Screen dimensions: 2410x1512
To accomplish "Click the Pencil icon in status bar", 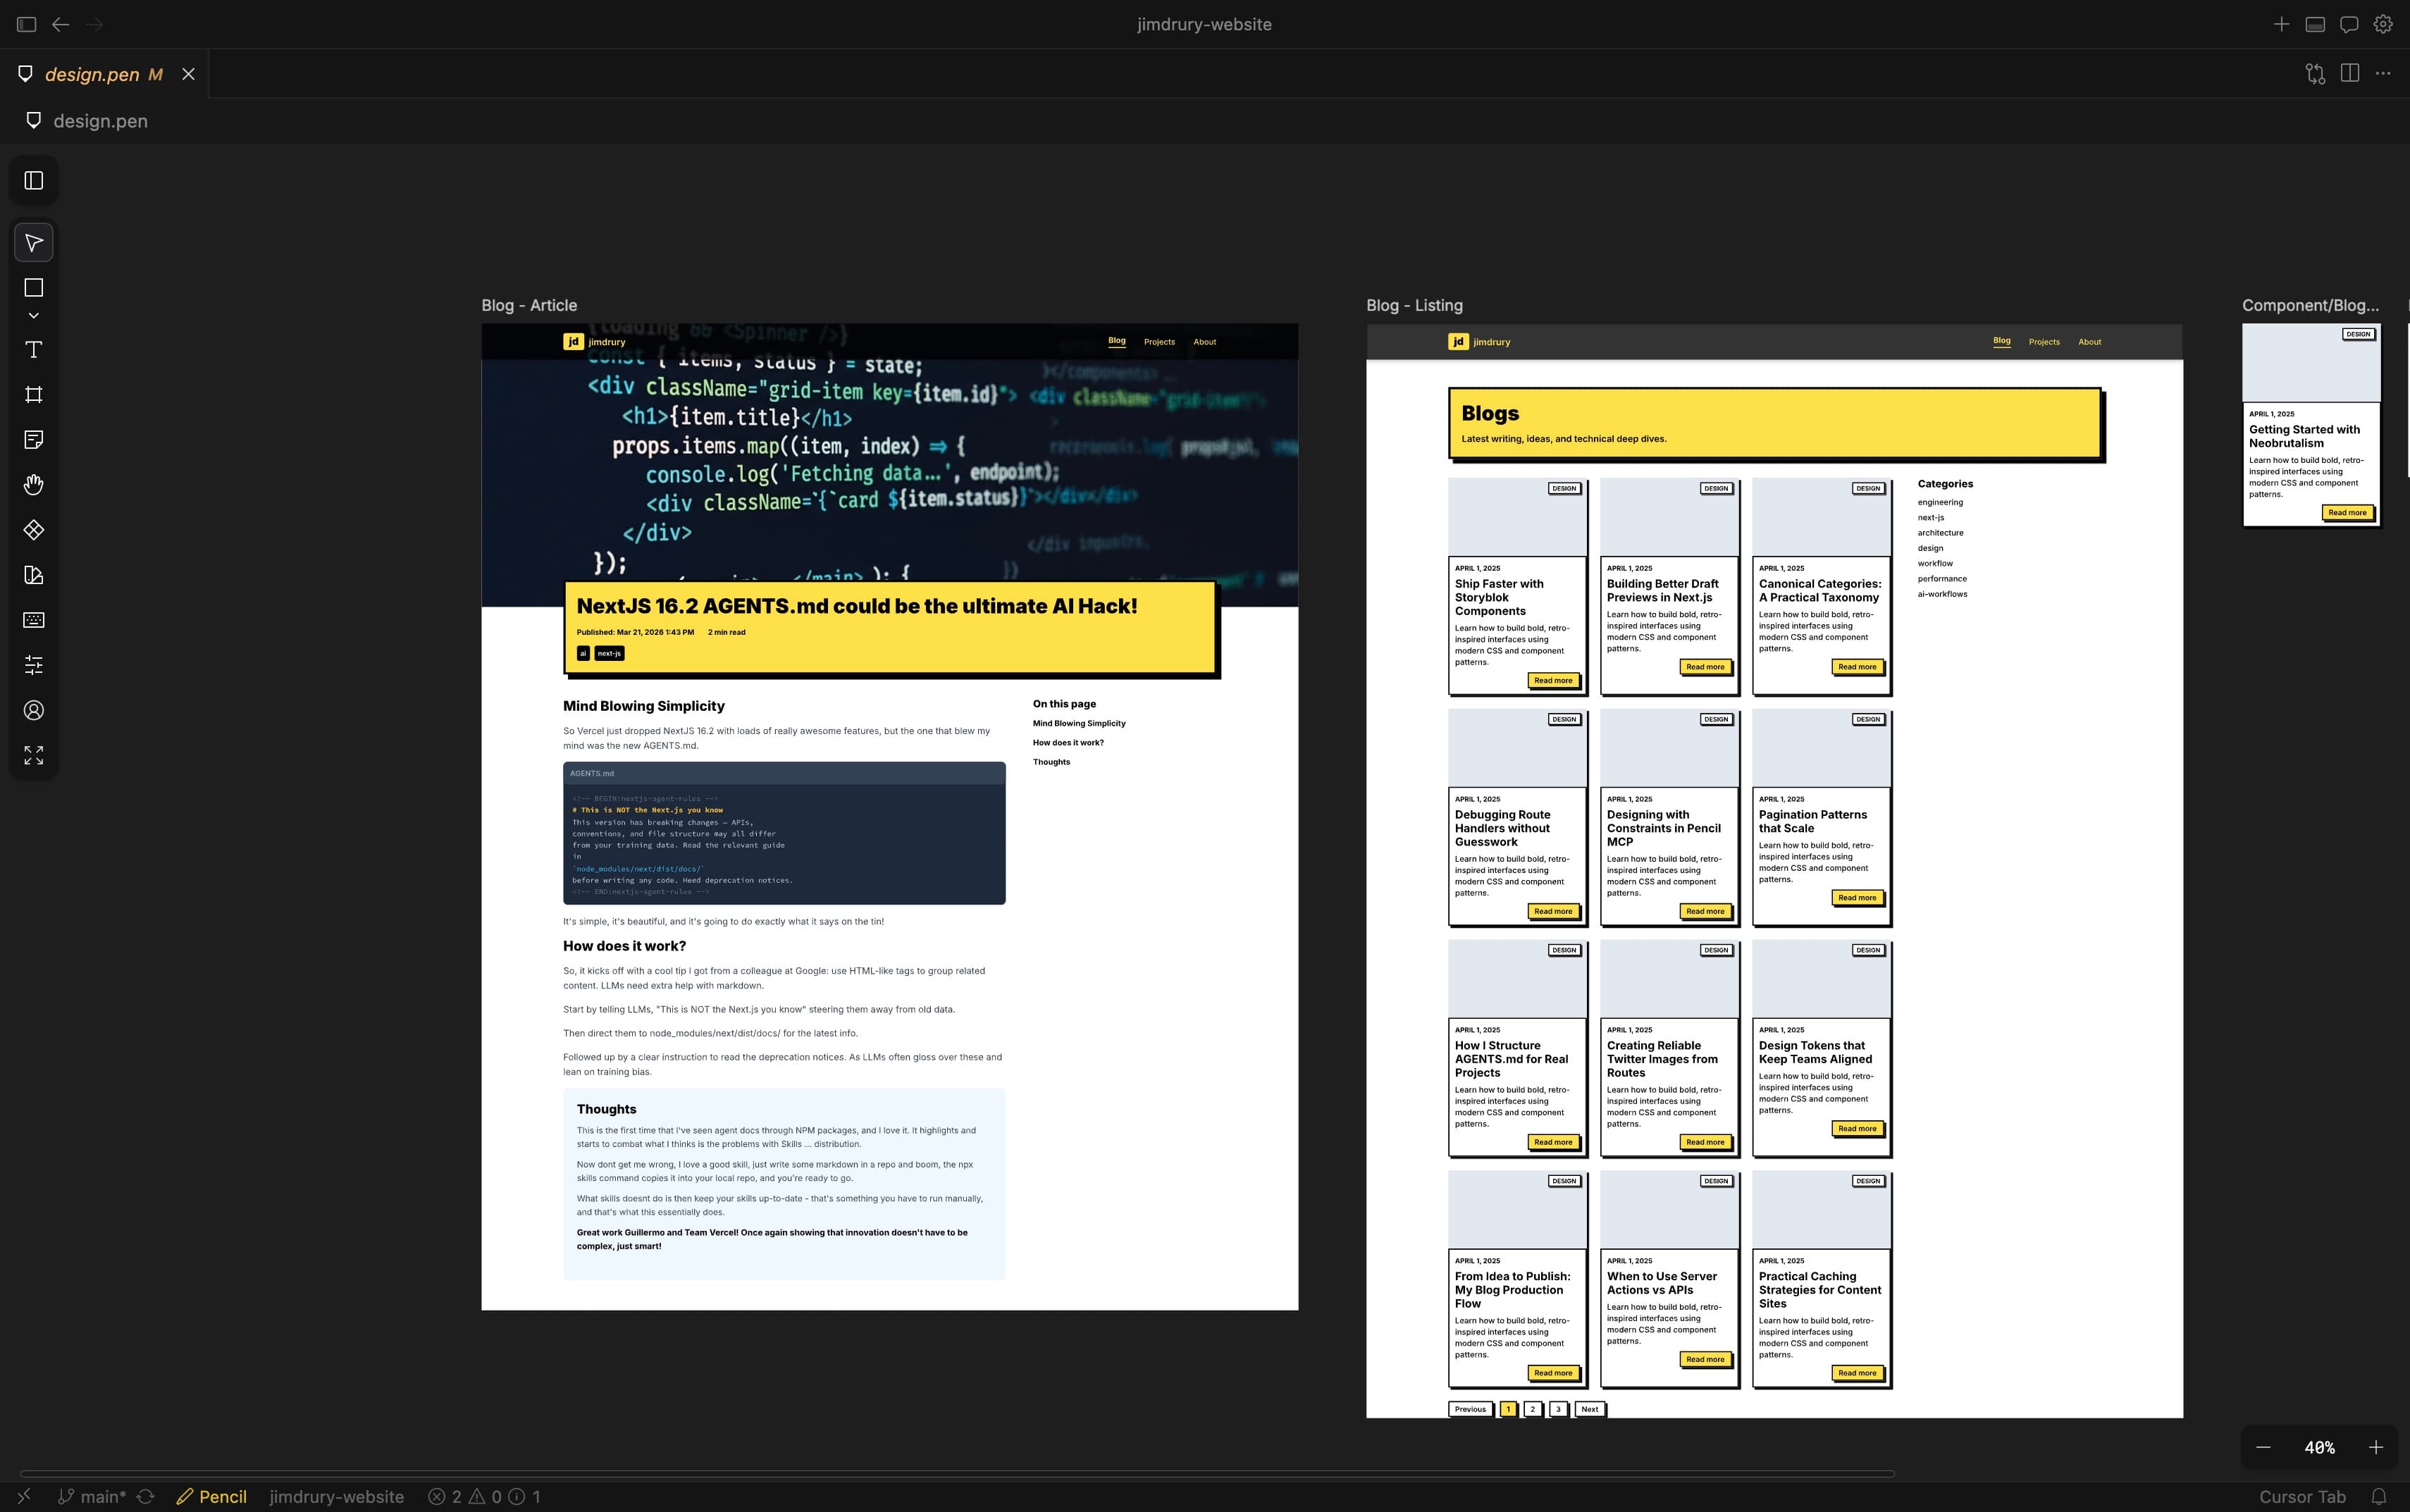I will click(186, 1497).
